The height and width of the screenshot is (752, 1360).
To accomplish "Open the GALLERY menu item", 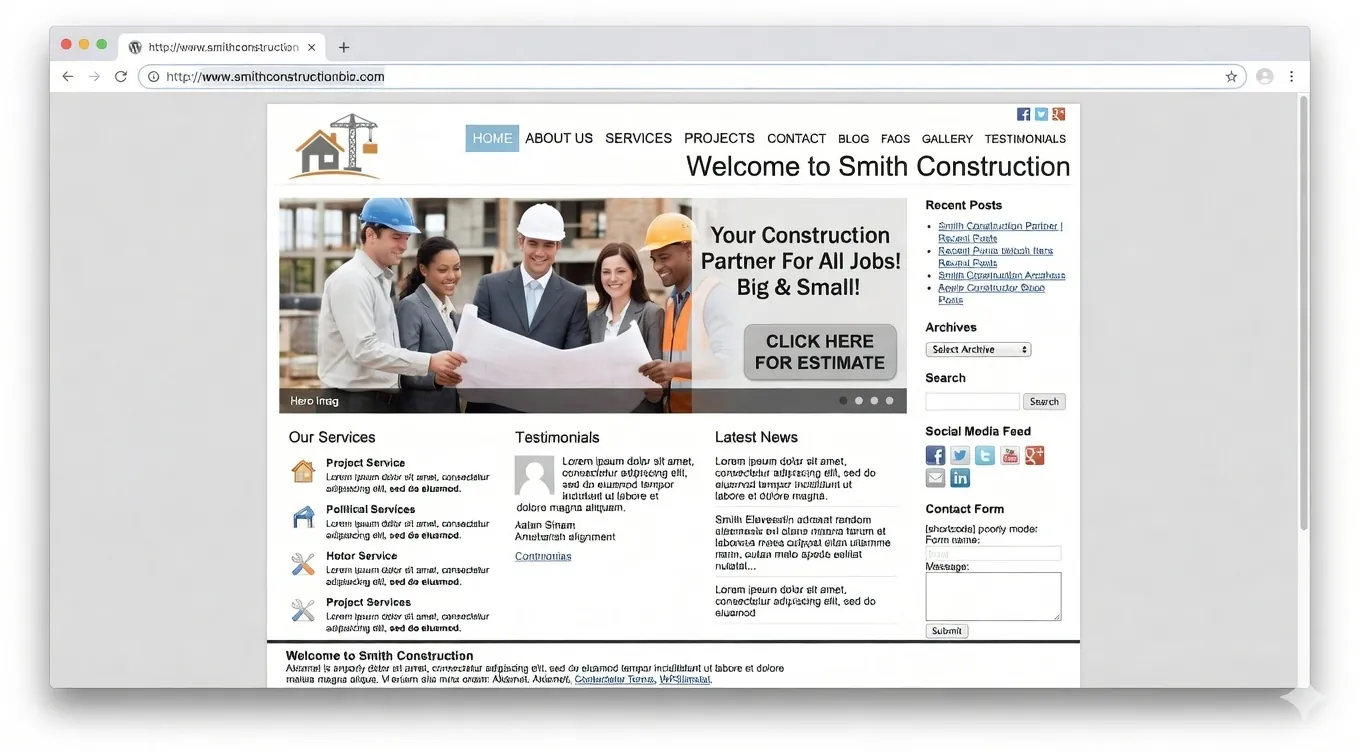I will pyautogui.click(x=946, y=139).
